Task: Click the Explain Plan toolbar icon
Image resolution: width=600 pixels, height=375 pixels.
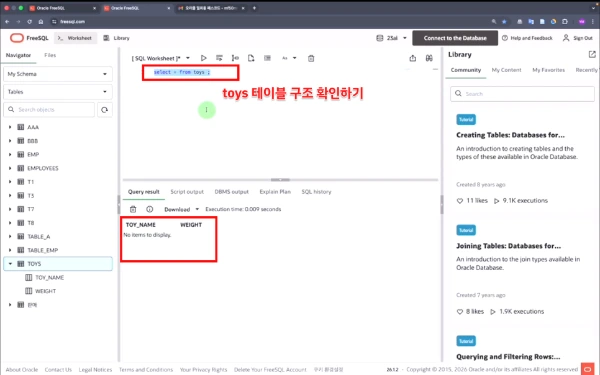Action: (235, 58)
